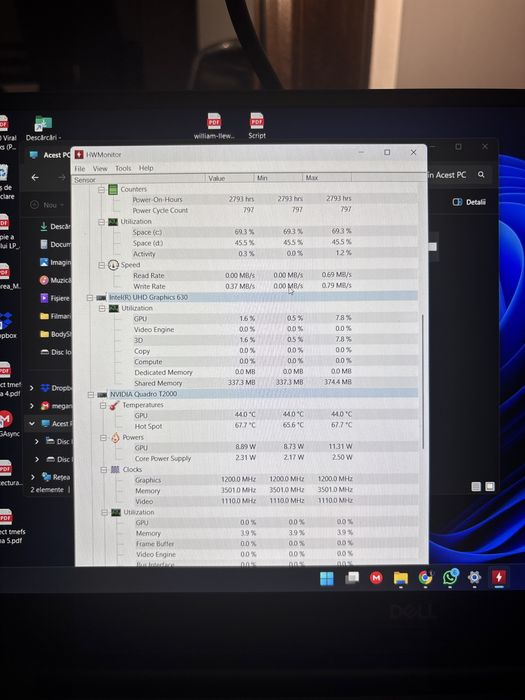The height and width of the screenshot is (700, 525).
Task: Click the HWMonitor vertical scrollbar thumb
Action: click(422, 381)
